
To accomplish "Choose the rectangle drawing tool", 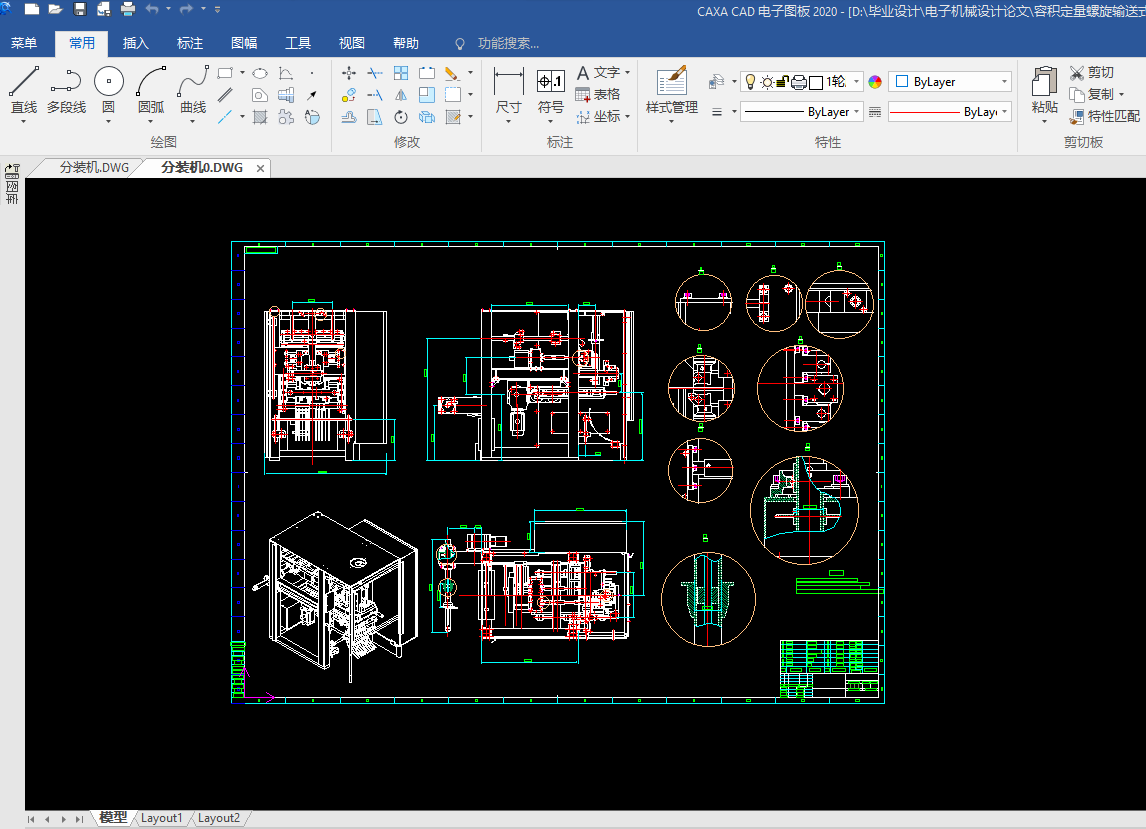I will [x=225, y=73].
